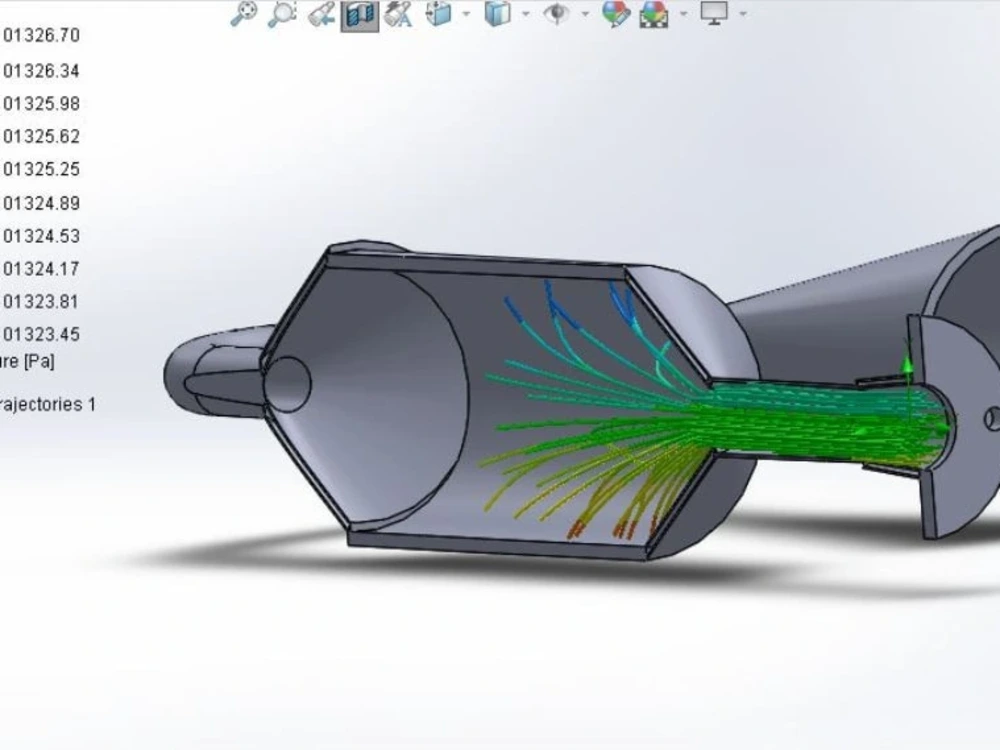Click the Display Style icon
The image size is (1000, 750).
pyautogui.click(x=496, y=15)
